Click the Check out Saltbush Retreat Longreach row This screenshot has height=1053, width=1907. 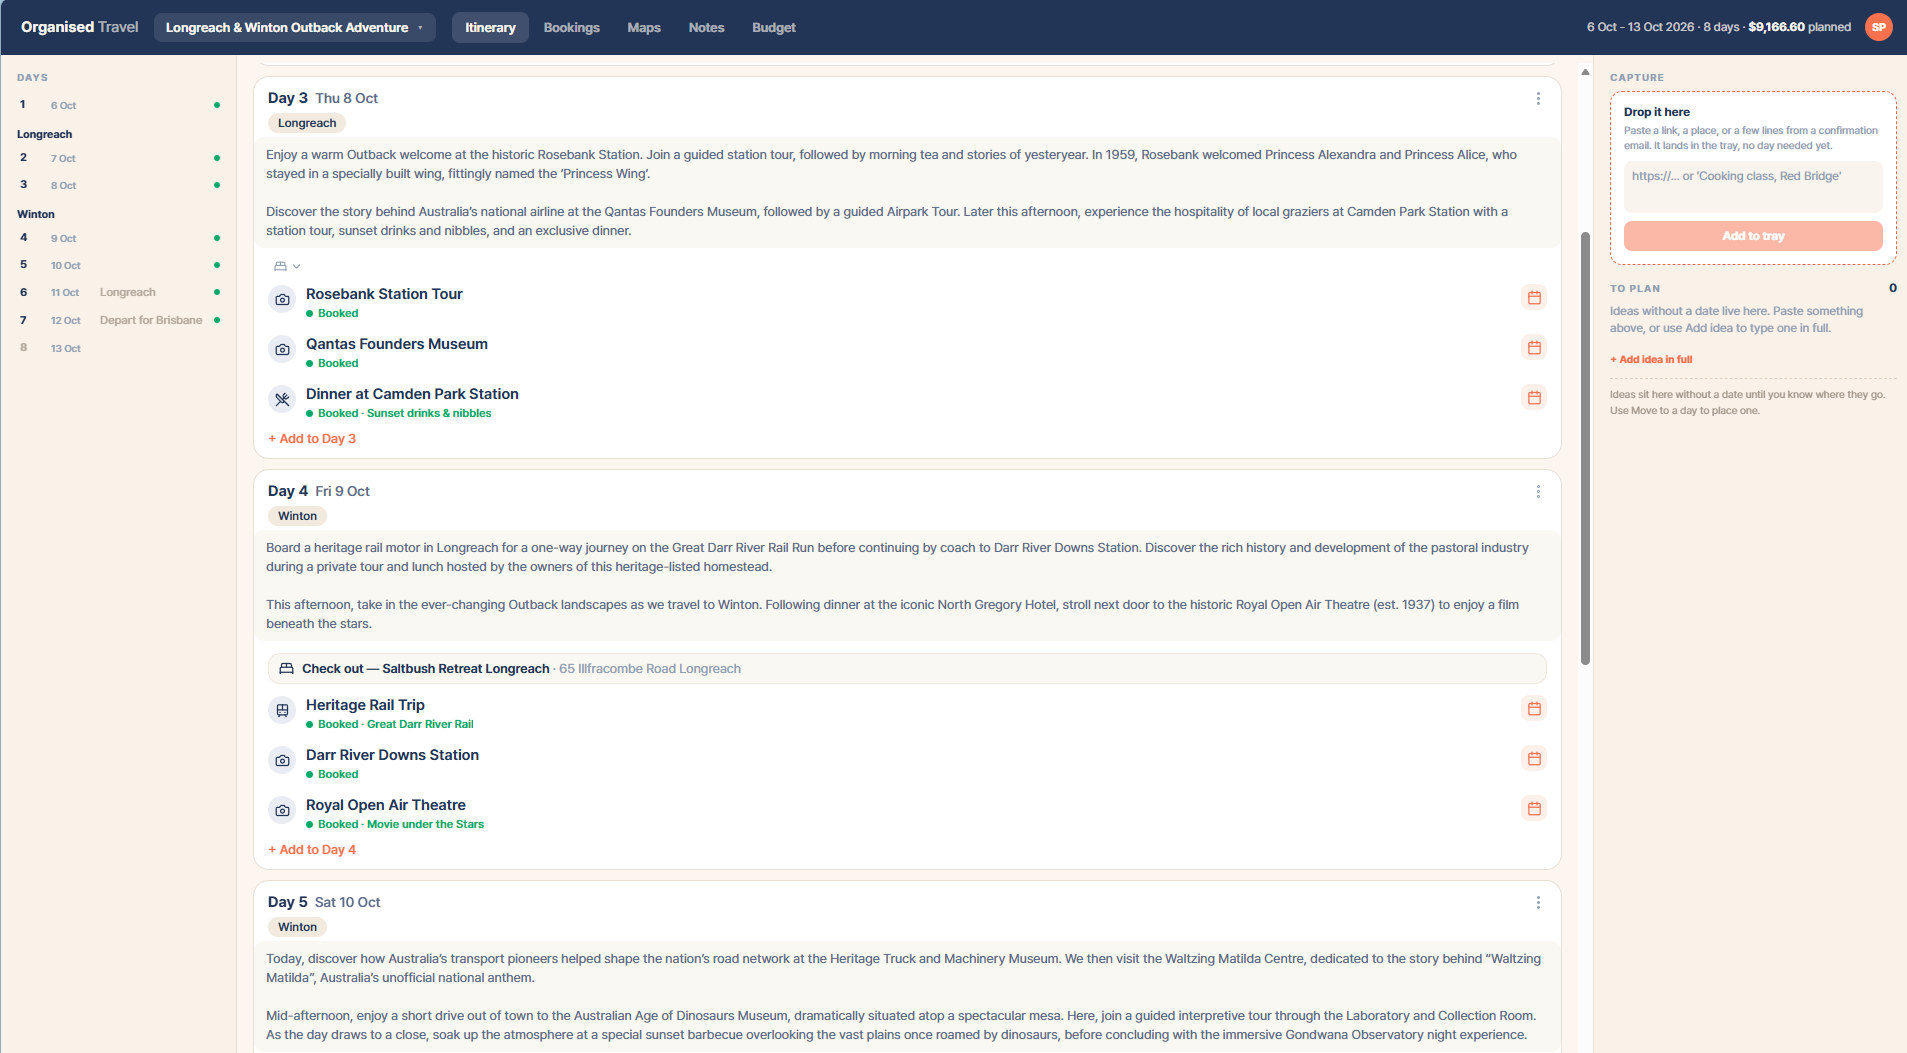coord(907,669)
